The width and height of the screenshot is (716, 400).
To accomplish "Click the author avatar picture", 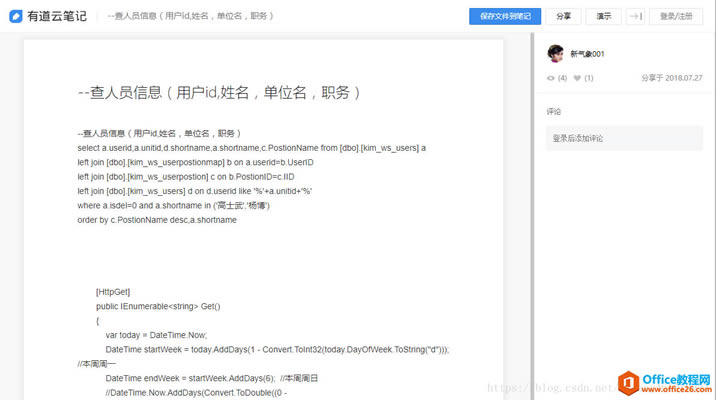I will (x=555, y=54).
